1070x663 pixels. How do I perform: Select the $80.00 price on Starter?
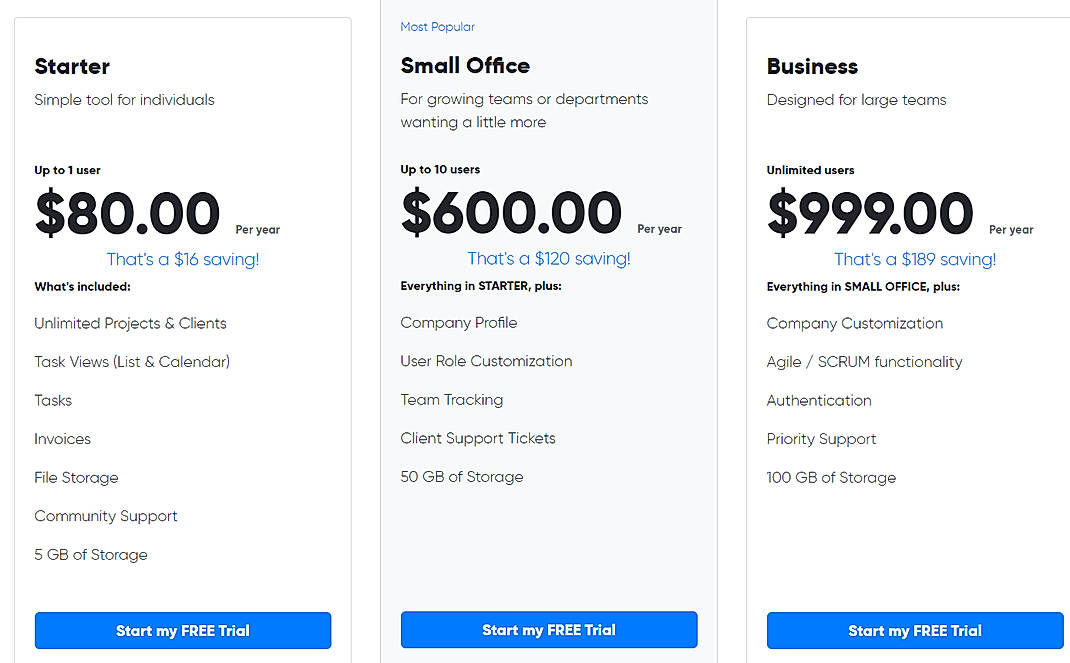pyautogui.click(x=127, y=213)
